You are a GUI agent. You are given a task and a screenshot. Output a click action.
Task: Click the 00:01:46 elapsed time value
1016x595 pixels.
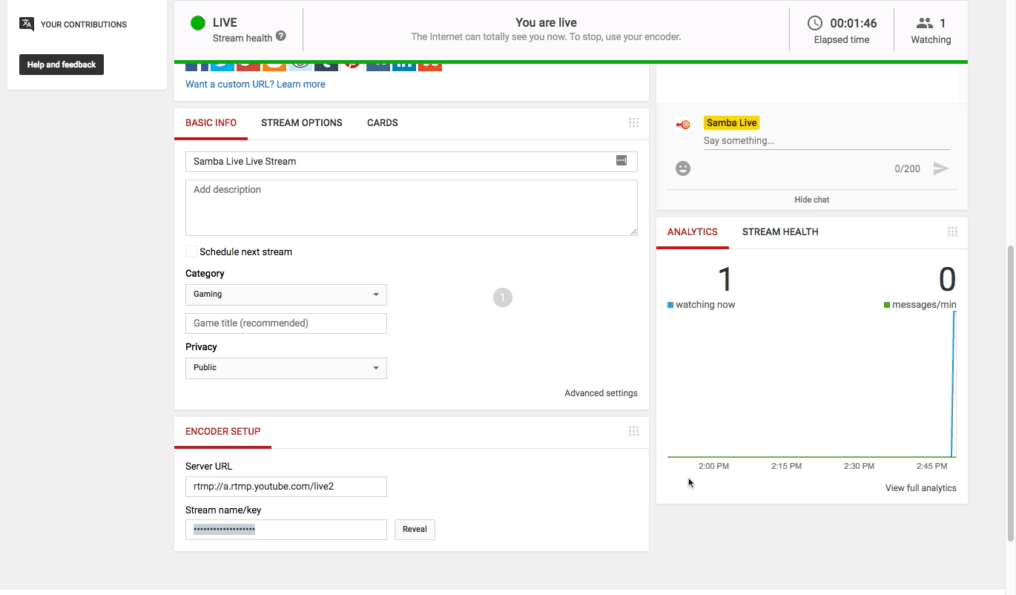click(853, 23)
